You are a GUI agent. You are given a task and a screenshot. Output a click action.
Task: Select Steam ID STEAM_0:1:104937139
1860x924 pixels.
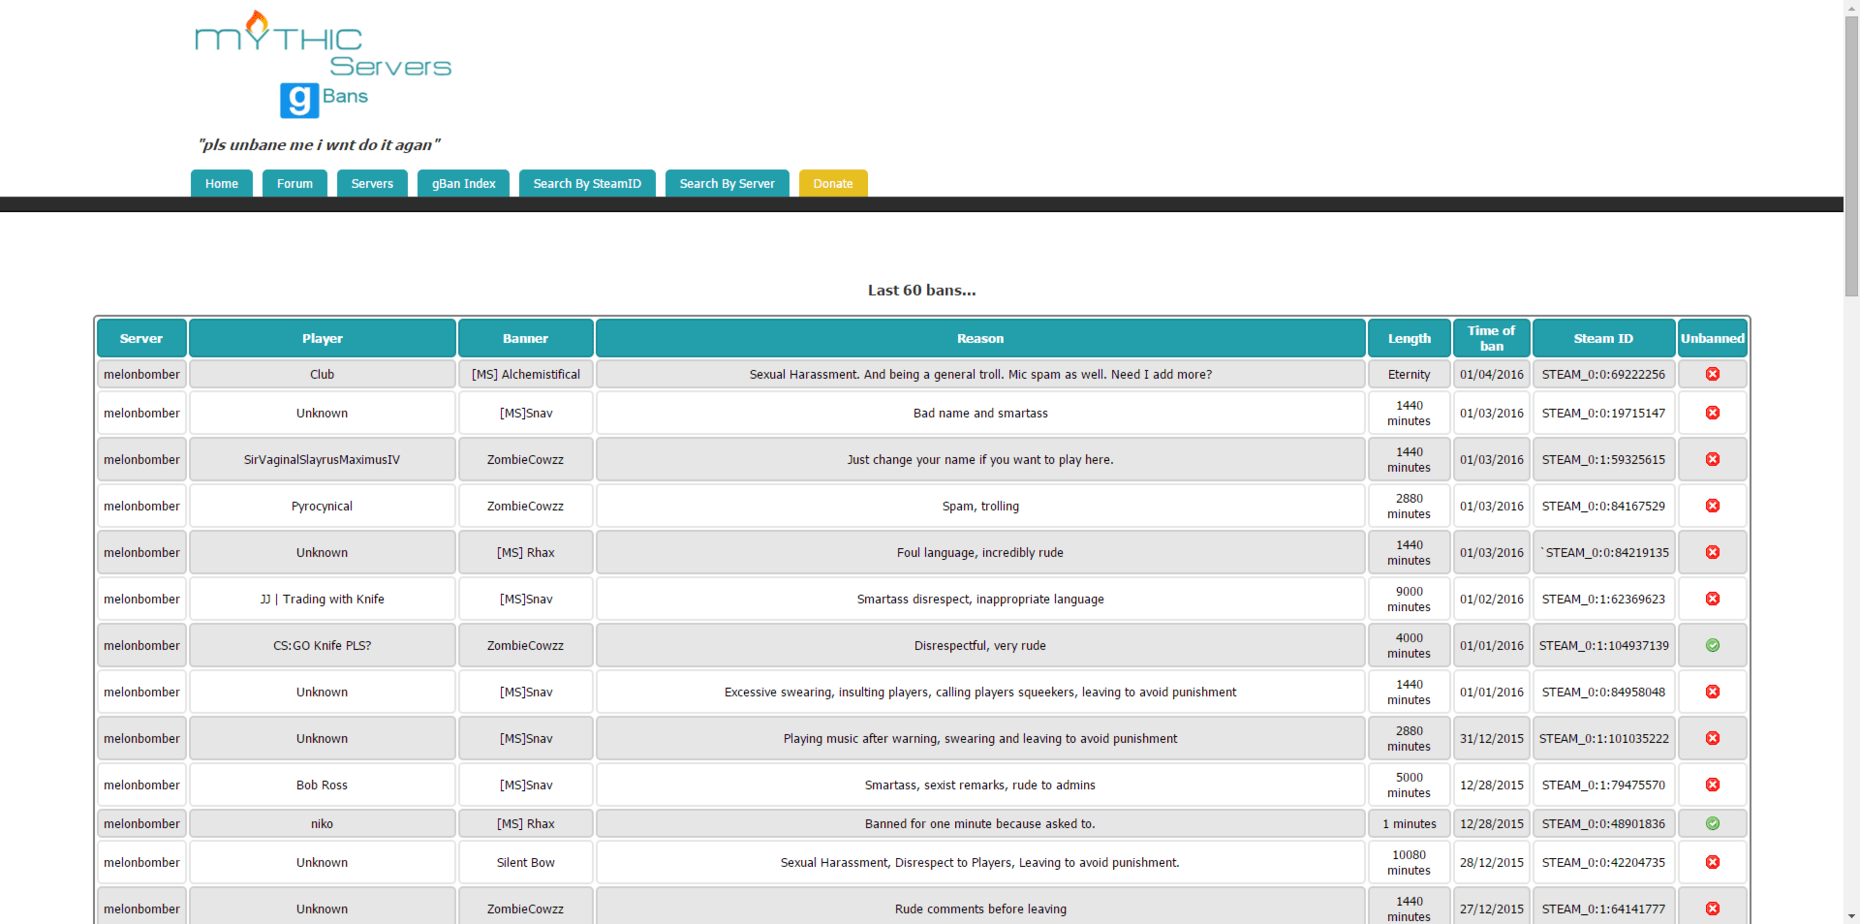pos(1603,646)
